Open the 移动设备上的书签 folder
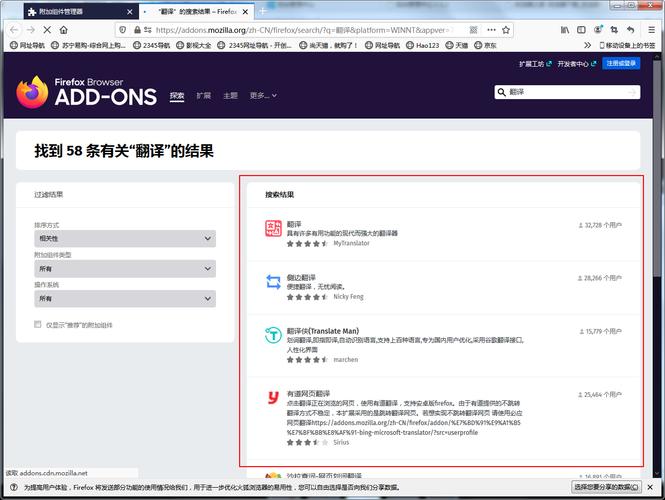Screen dimensions: 665x500 click(x=627, y=45)
